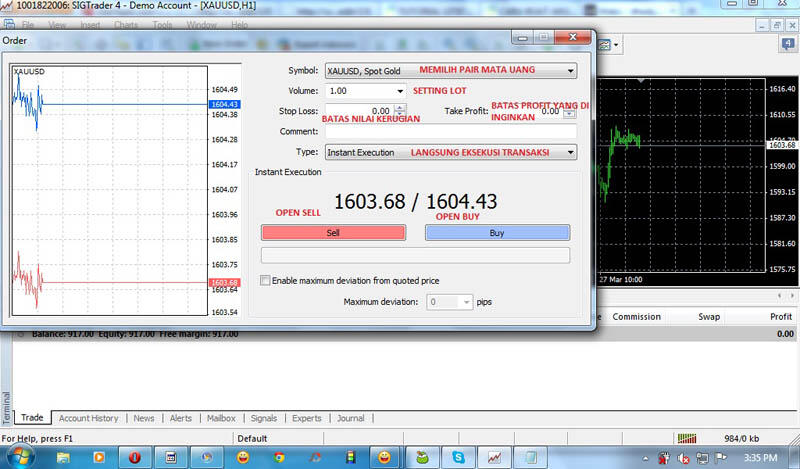This screenshot has height=469, width=800.
Task: Click the Swap column header
Action: click(709, 316)
